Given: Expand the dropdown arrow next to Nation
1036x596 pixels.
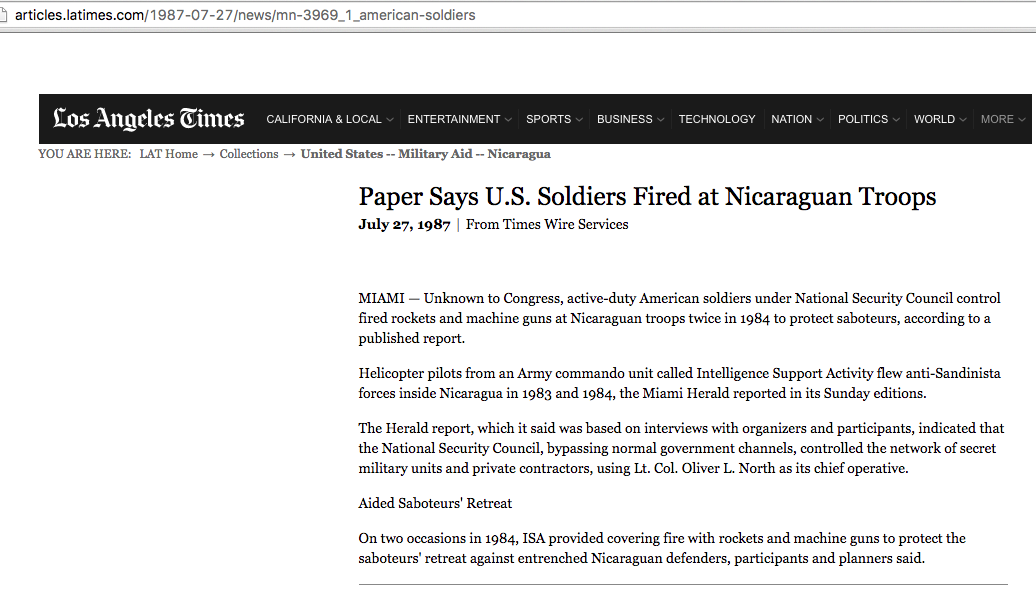Looking at the screenshot, I should [820, 120].
